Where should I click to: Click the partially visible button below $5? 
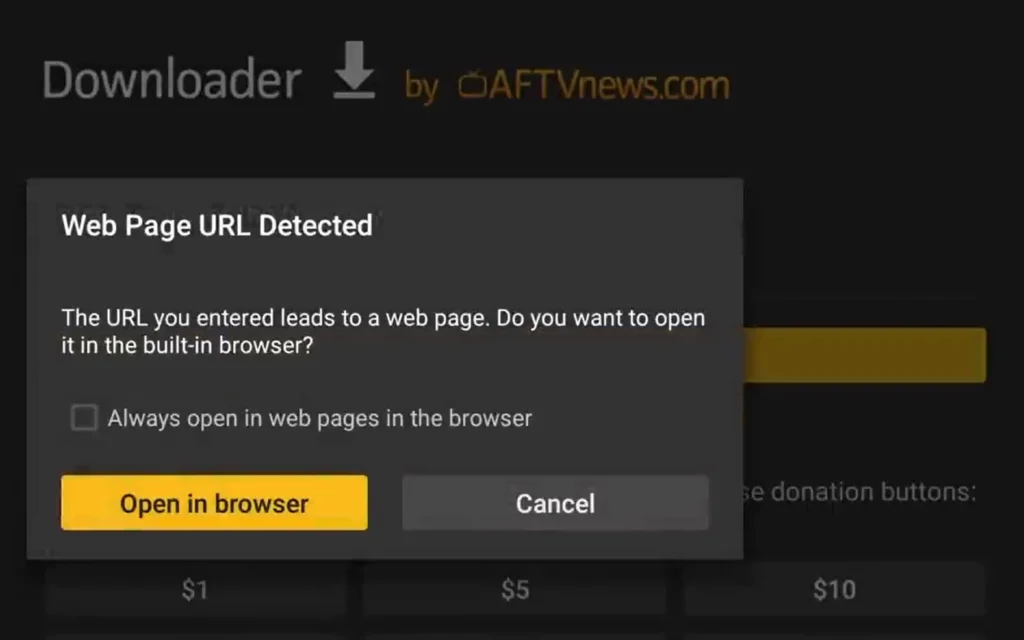pos(515,635)
